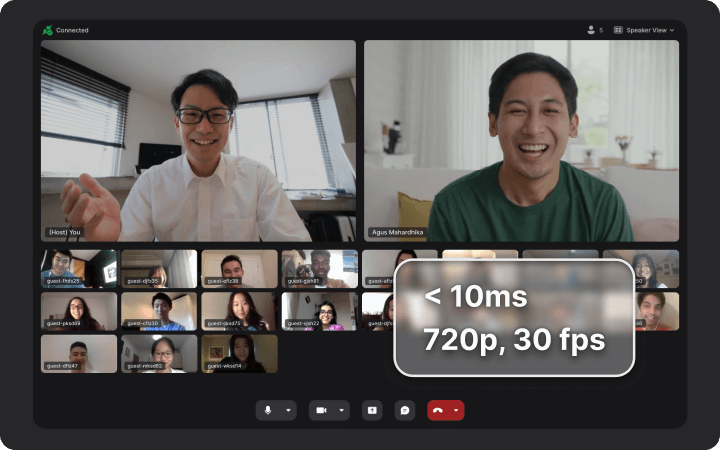Click the Speaker View grid icon

(x=618, y=30)
